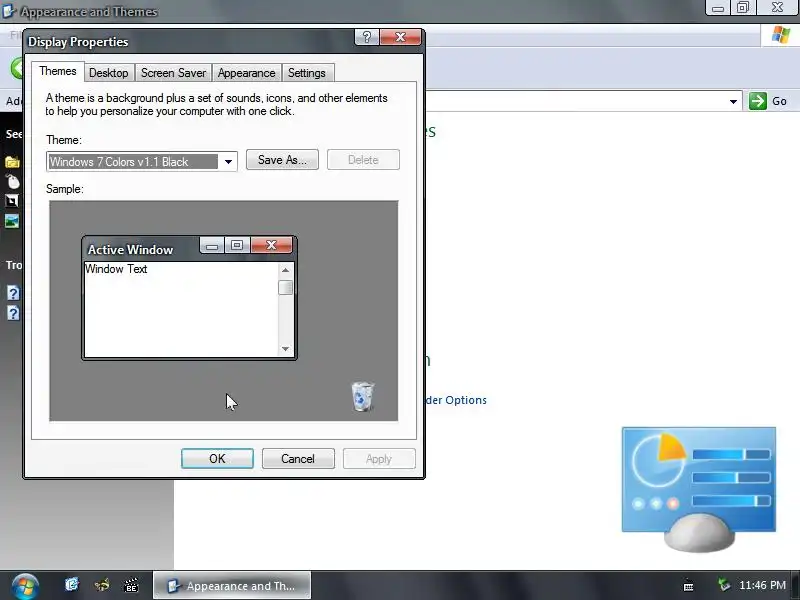Open the Folder Options link
The height and width of the screenshot is (600, 800).
456,400
